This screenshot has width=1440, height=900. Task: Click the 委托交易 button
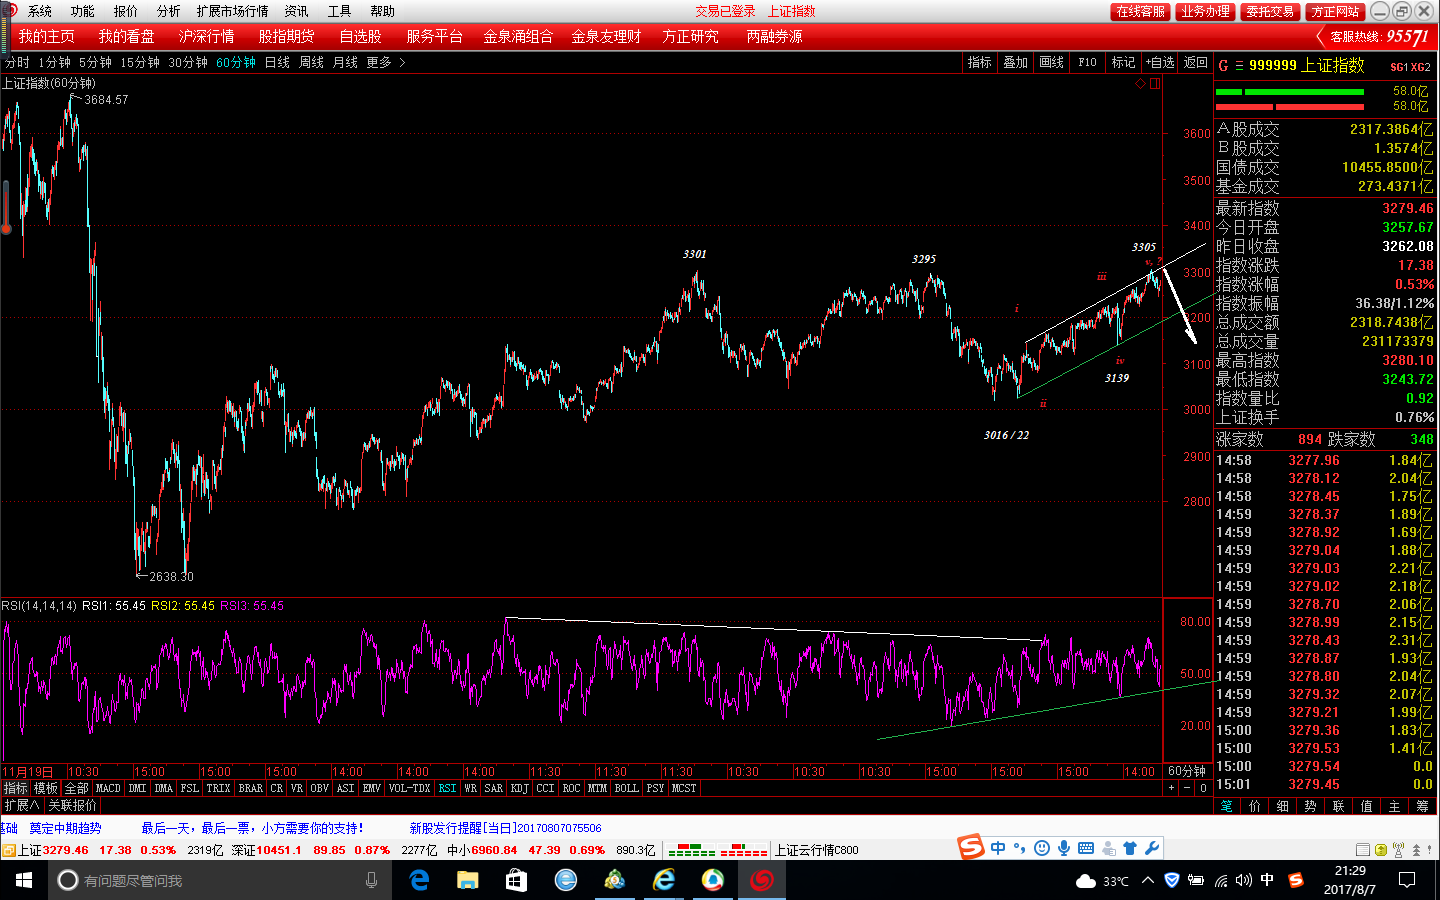coord(1270,11)
